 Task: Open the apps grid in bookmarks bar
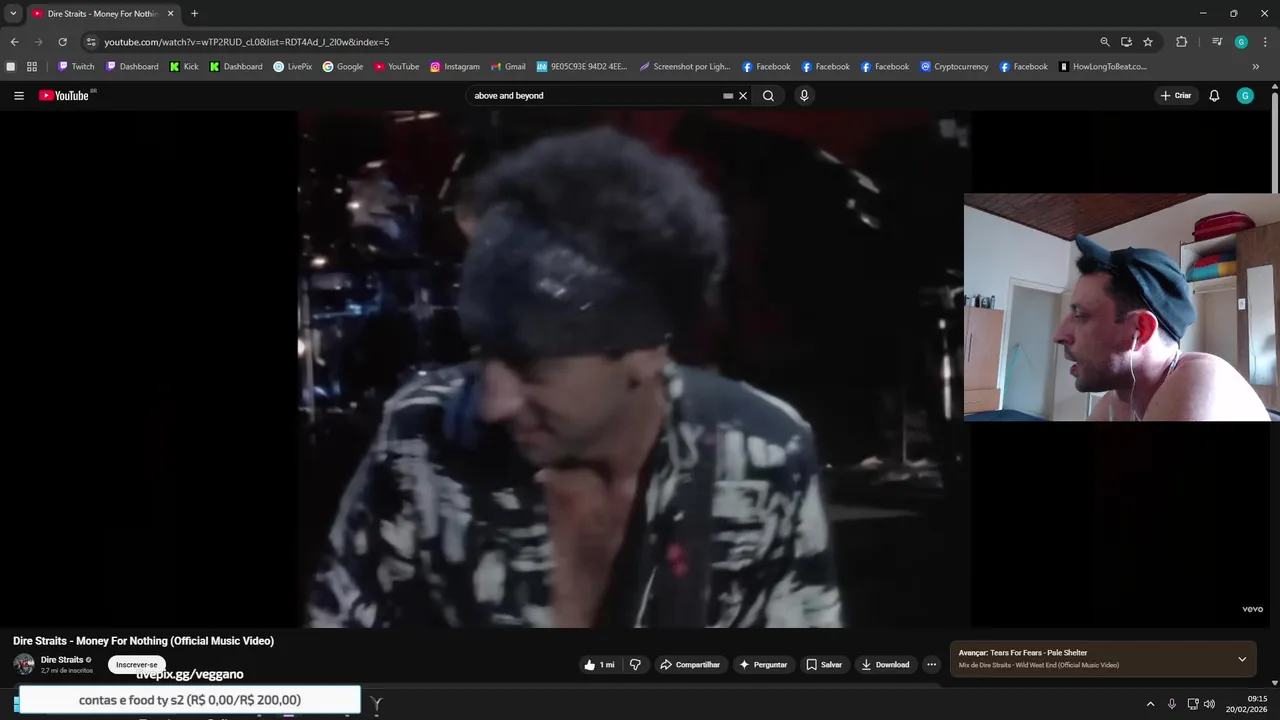32,67
